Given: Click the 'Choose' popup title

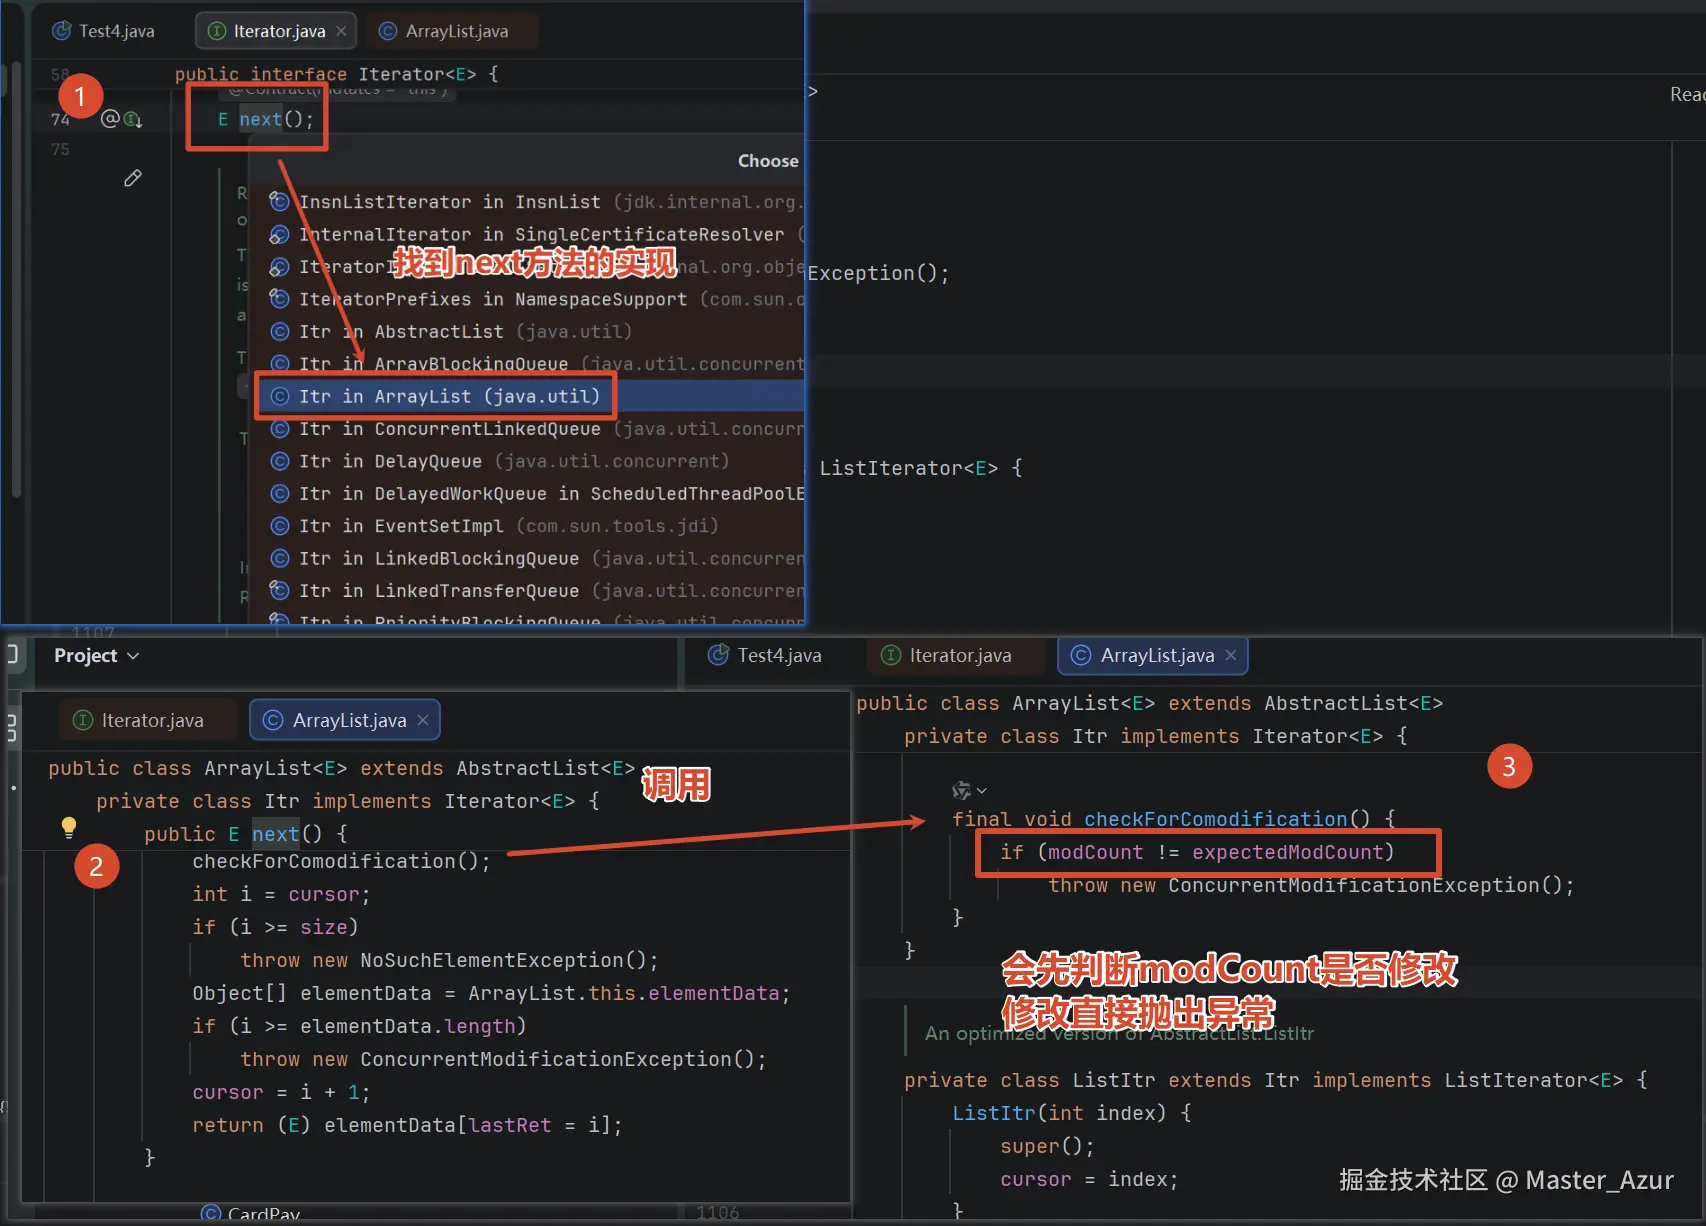Looking at the screenshot, I should coord(768,161).
